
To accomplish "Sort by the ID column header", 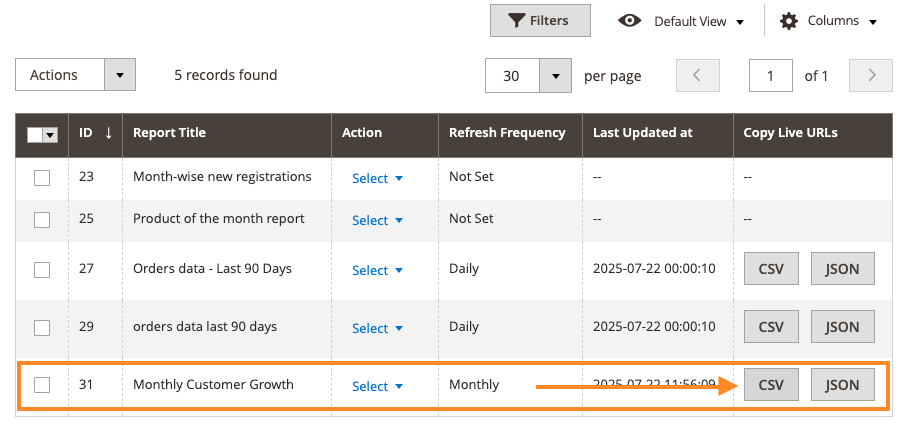I will pos(95,133).
